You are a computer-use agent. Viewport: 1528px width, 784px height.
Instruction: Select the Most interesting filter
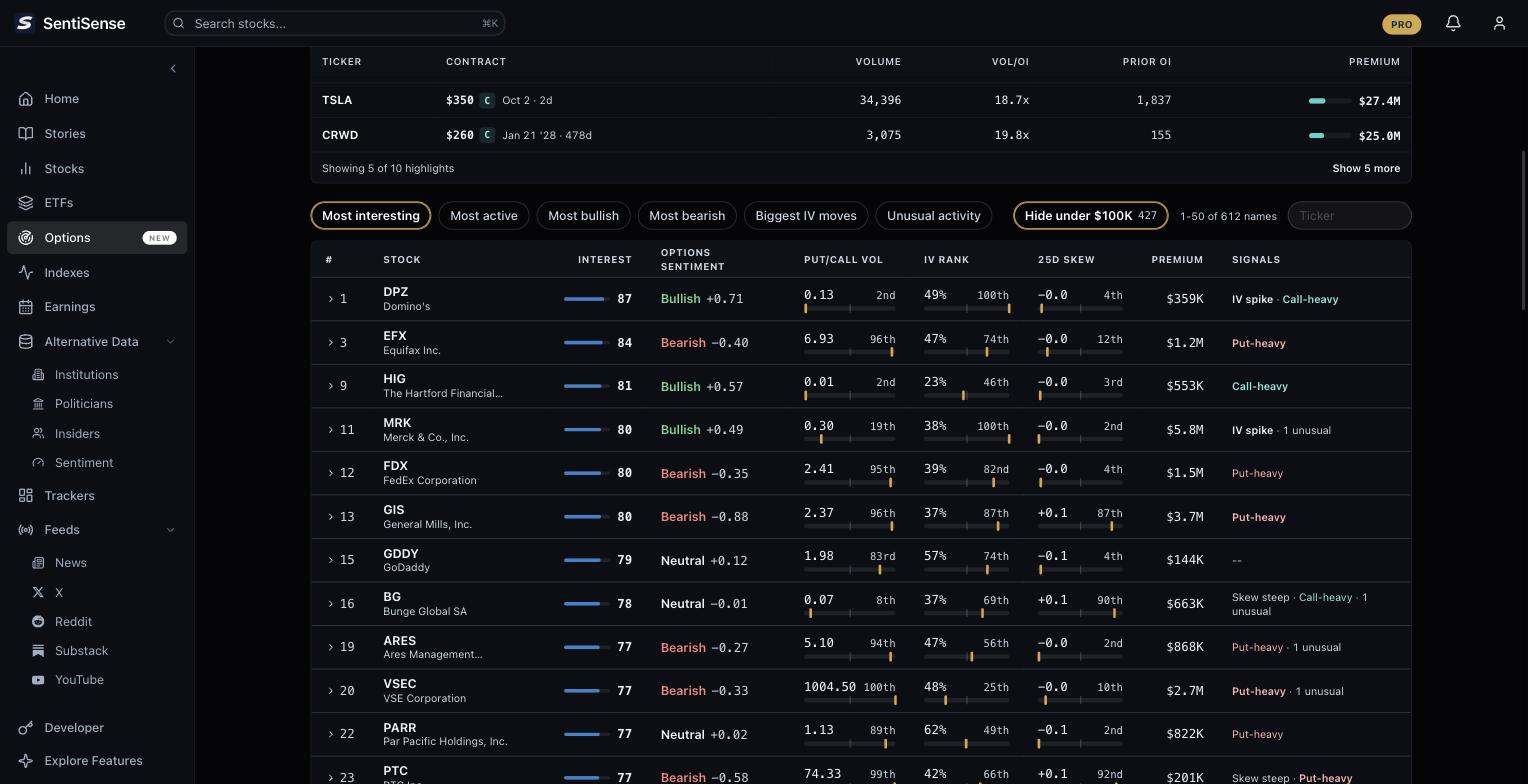pyautogui.click(x=371, y=216)
